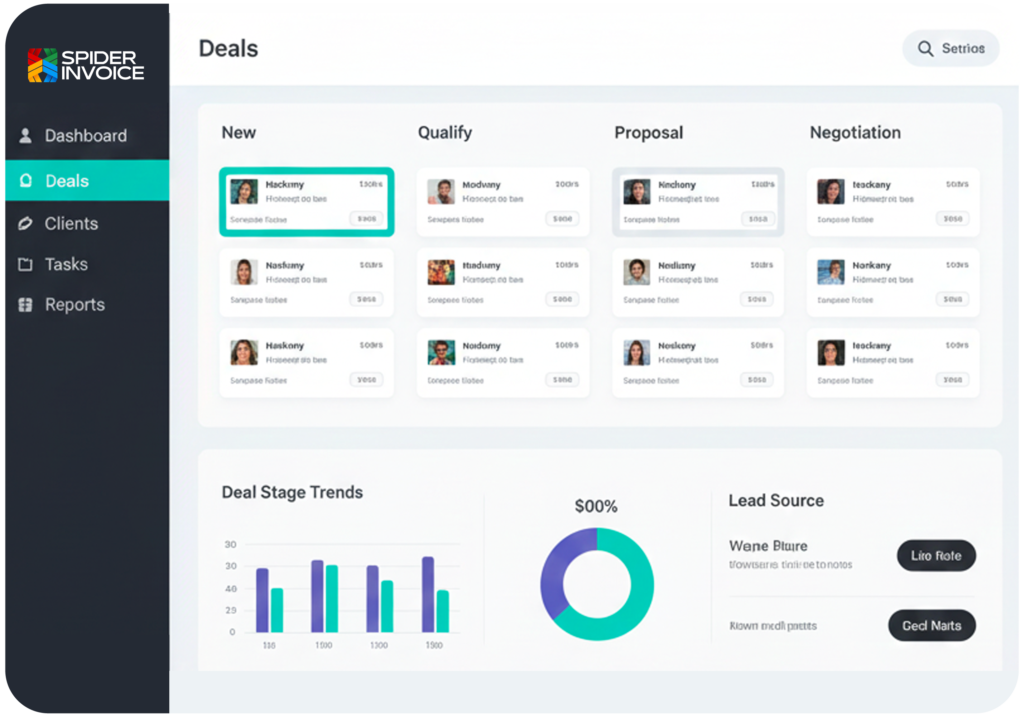
Task: Click the Reports grid icon in sidebar
Action: pos(26,305)
